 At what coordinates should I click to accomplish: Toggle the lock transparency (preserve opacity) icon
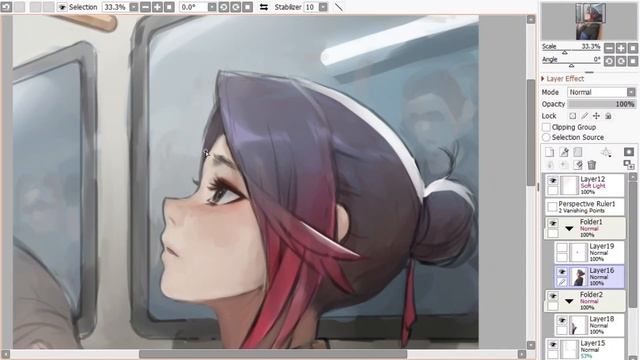(573, 116)
